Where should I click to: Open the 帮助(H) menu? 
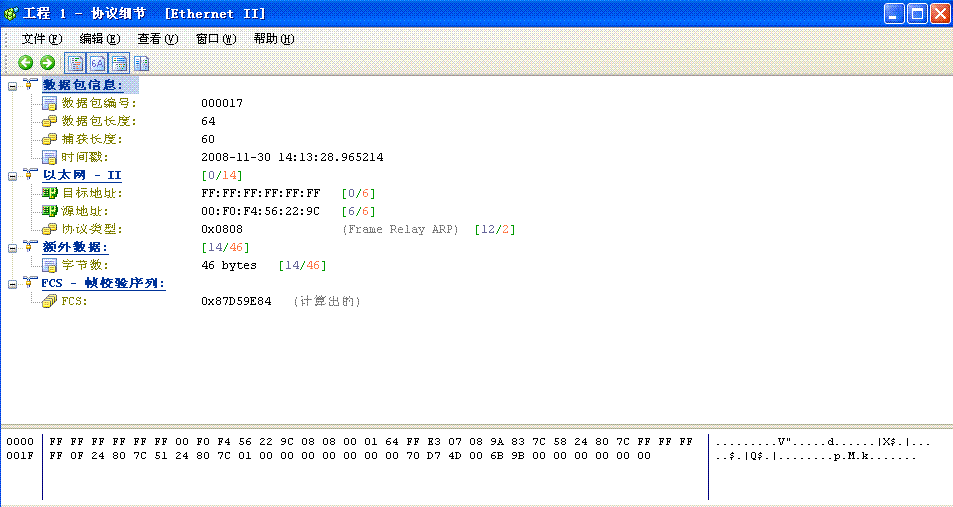click(274, 39)
